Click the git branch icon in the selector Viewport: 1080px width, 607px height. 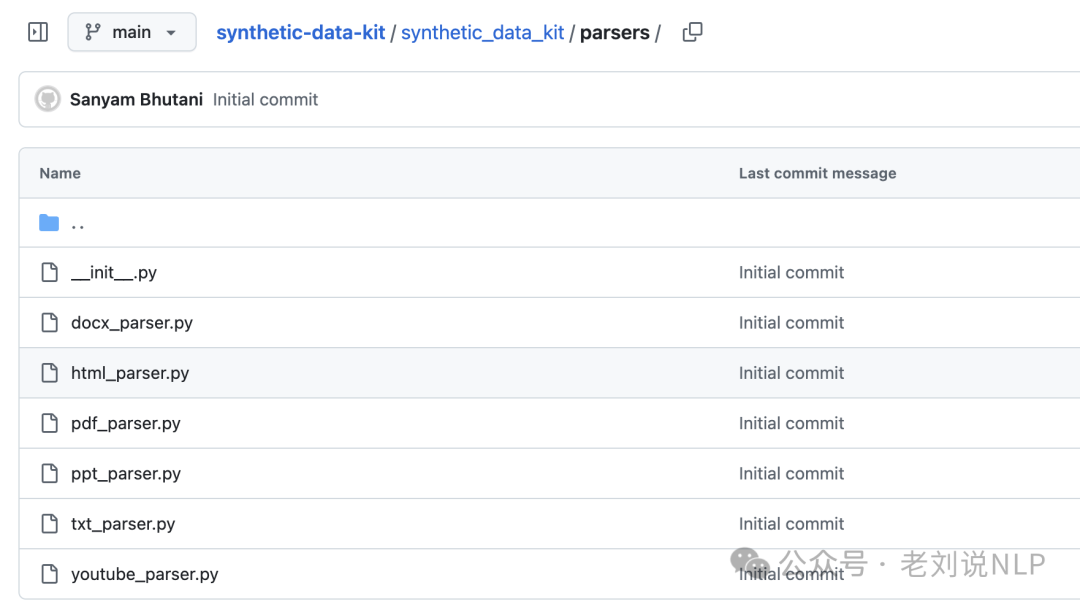pyautogui.click(x=92, y=32)
